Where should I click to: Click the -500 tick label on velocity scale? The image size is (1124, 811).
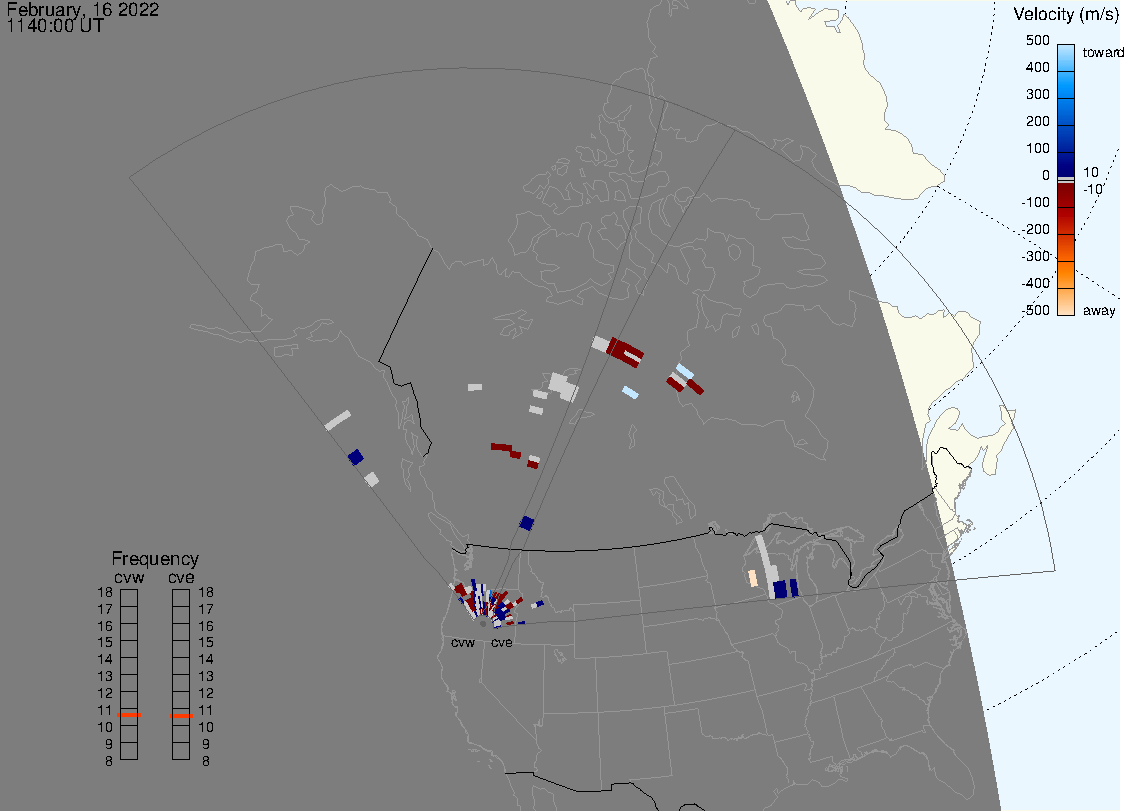(1035, 310)
